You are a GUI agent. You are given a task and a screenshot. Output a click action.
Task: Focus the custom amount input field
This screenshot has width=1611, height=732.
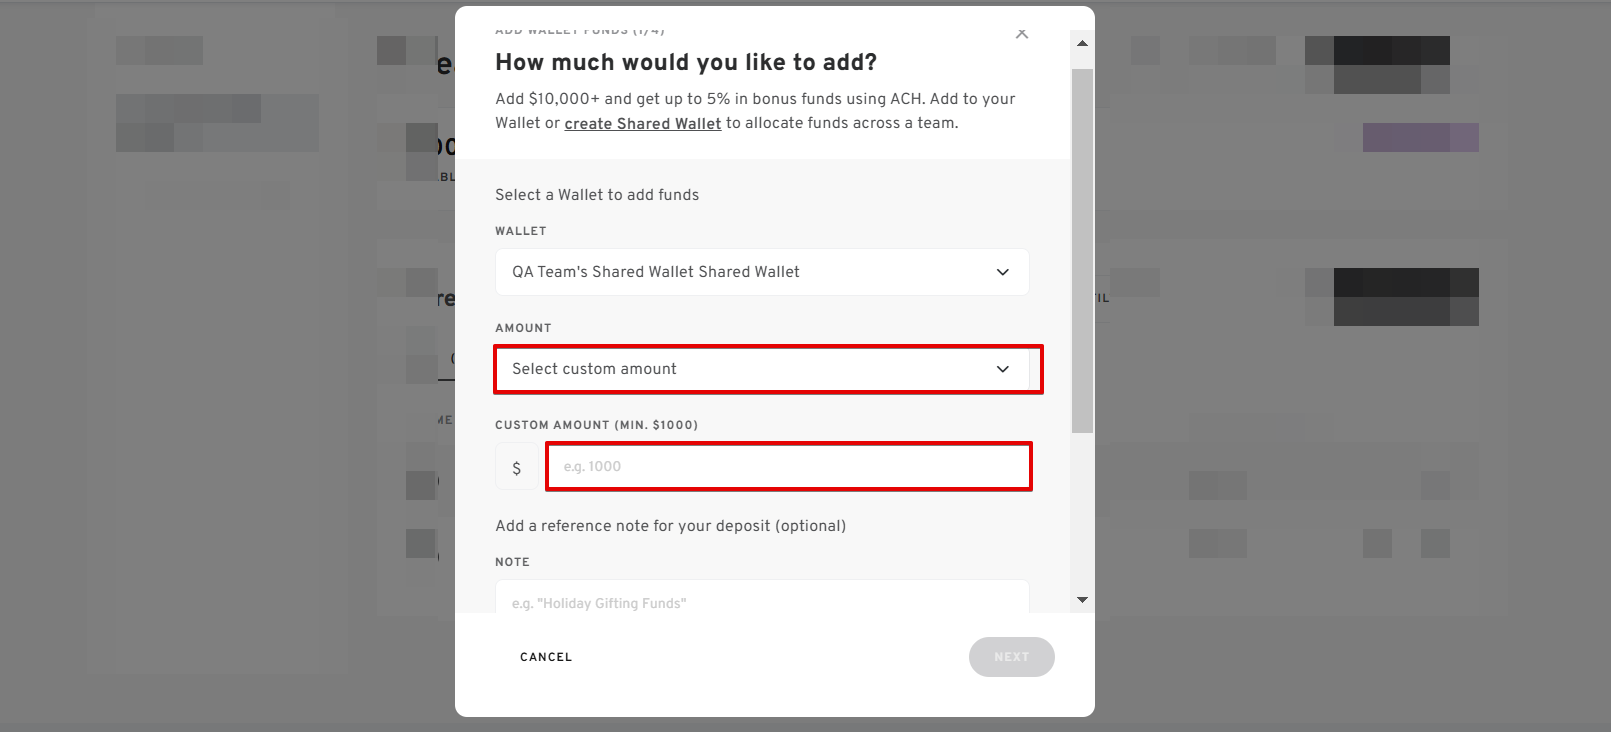pos(788,467)
